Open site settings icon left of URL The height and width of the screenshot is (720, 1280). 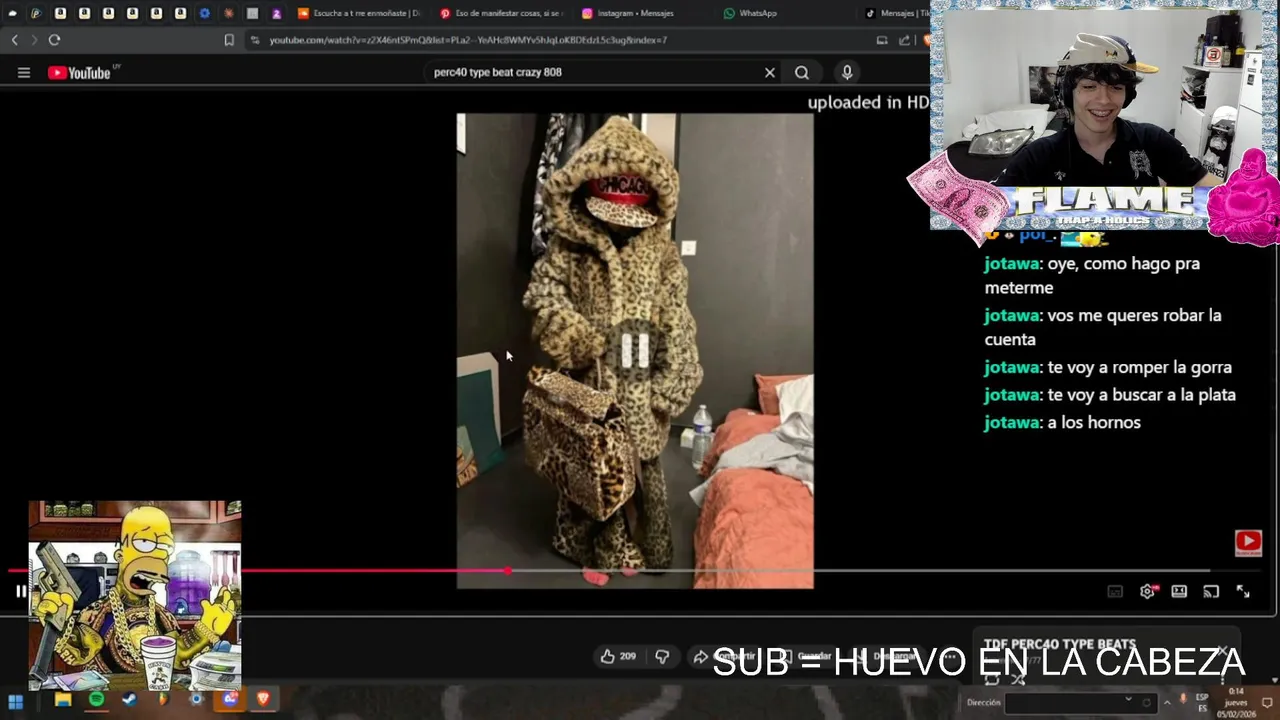(x=255, y=40)
